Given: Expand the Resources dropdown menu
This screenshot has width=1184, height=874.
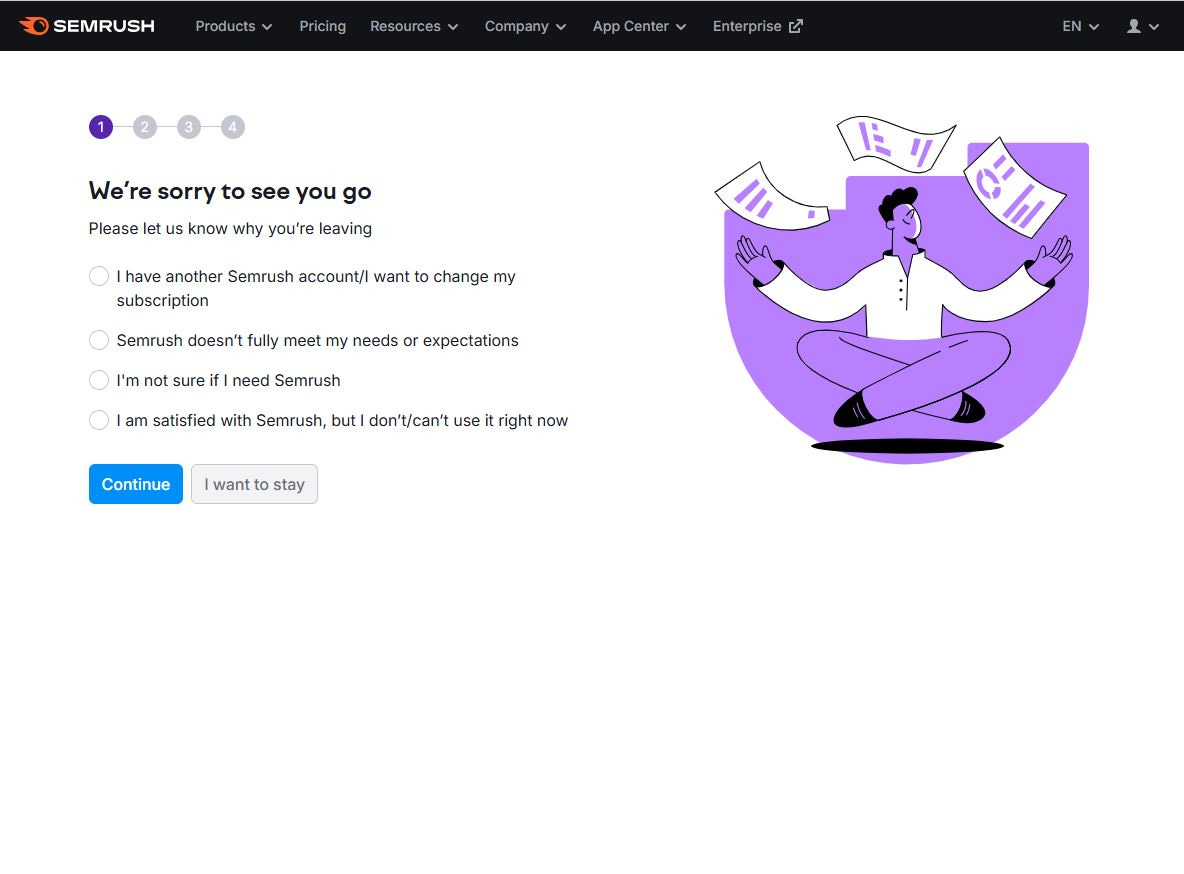Looking at the screenshot, I should (x=414, y=26).
